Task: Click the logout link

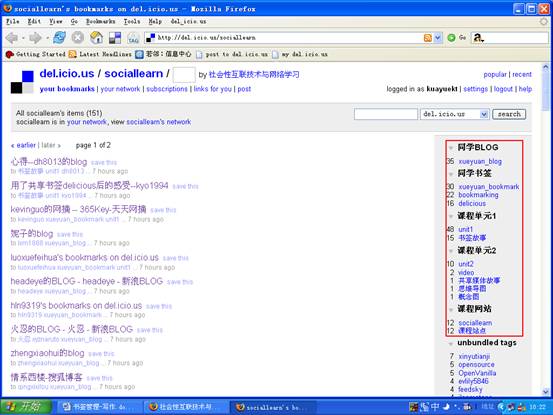Action: [x=503, y=89]
